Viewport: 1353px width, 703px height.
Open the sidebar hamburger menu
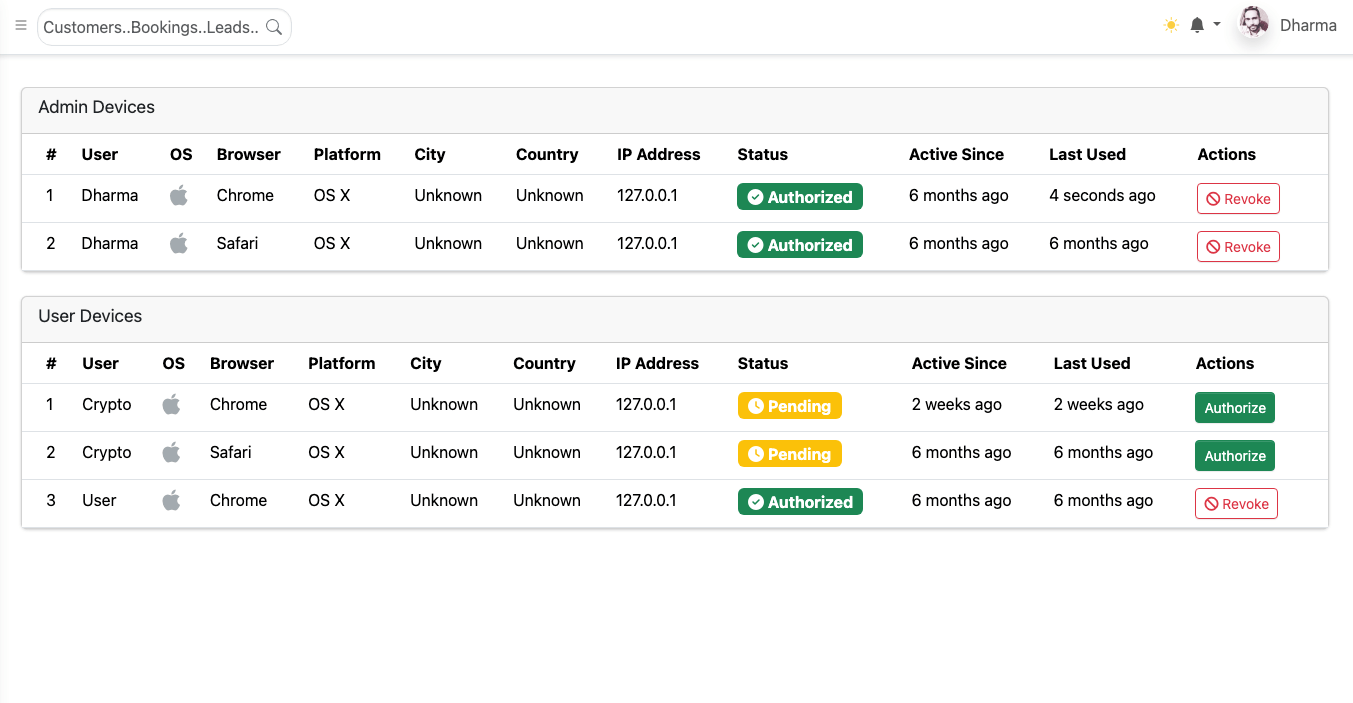[x=21, y=26]
